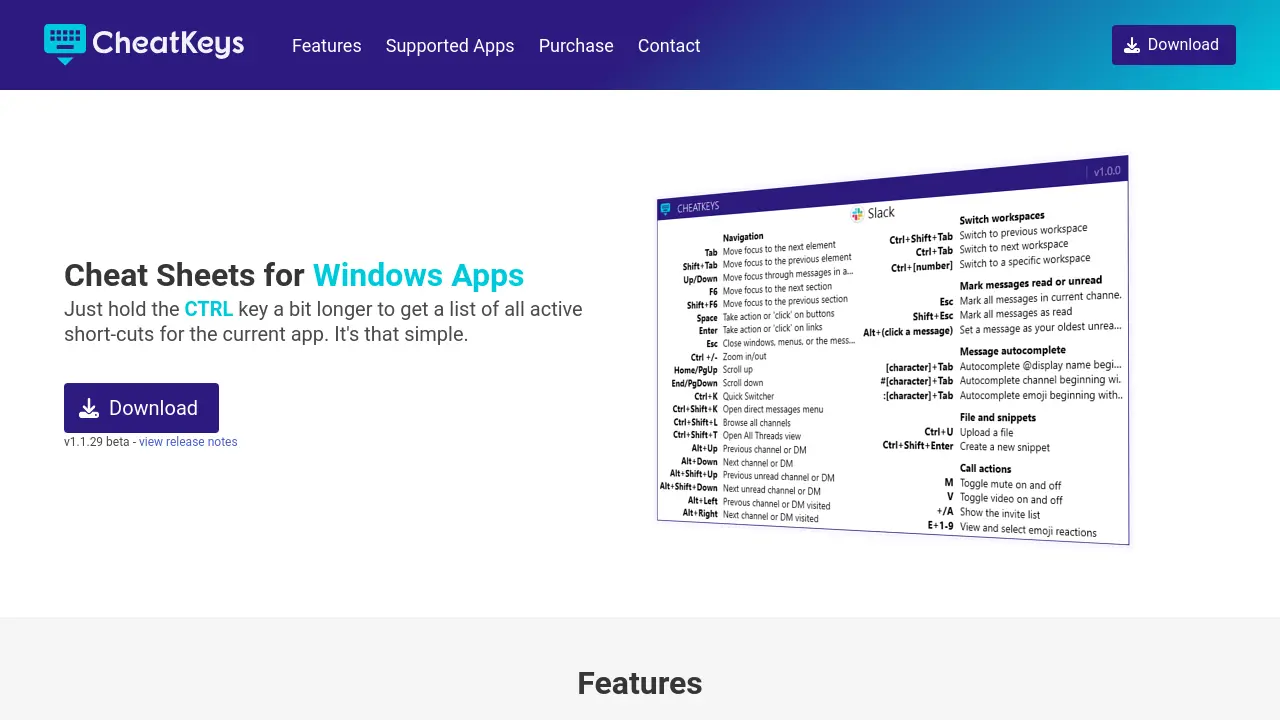Viewport: 1280px width, 720px height.
Task: Click the CheatKeys keyboard logo icon
Action: 65,45
